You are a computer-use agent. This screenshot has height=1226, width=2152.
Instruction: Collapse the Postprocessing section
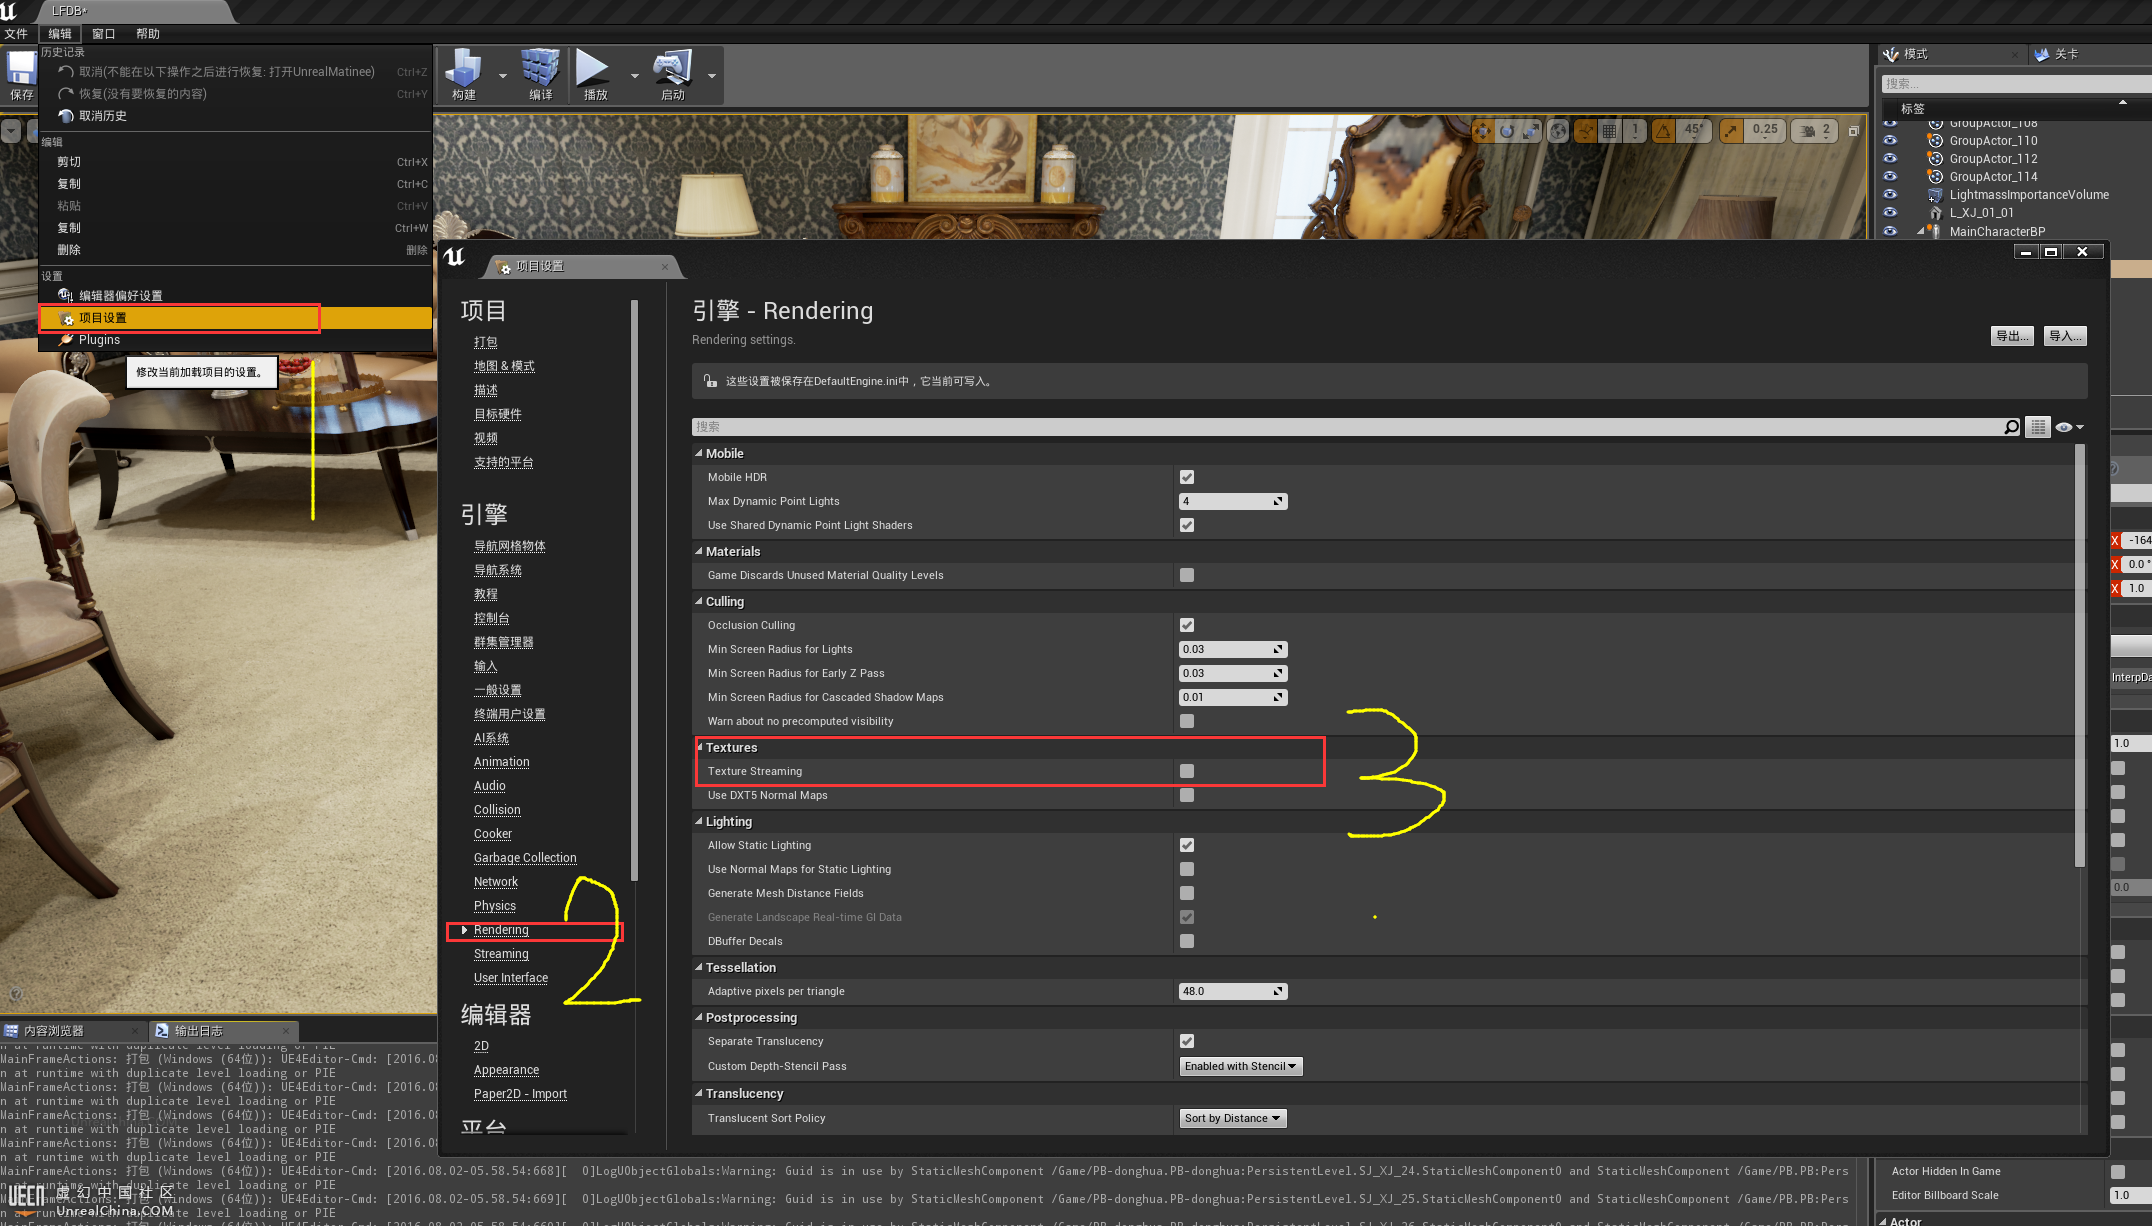click(699, 1017)
